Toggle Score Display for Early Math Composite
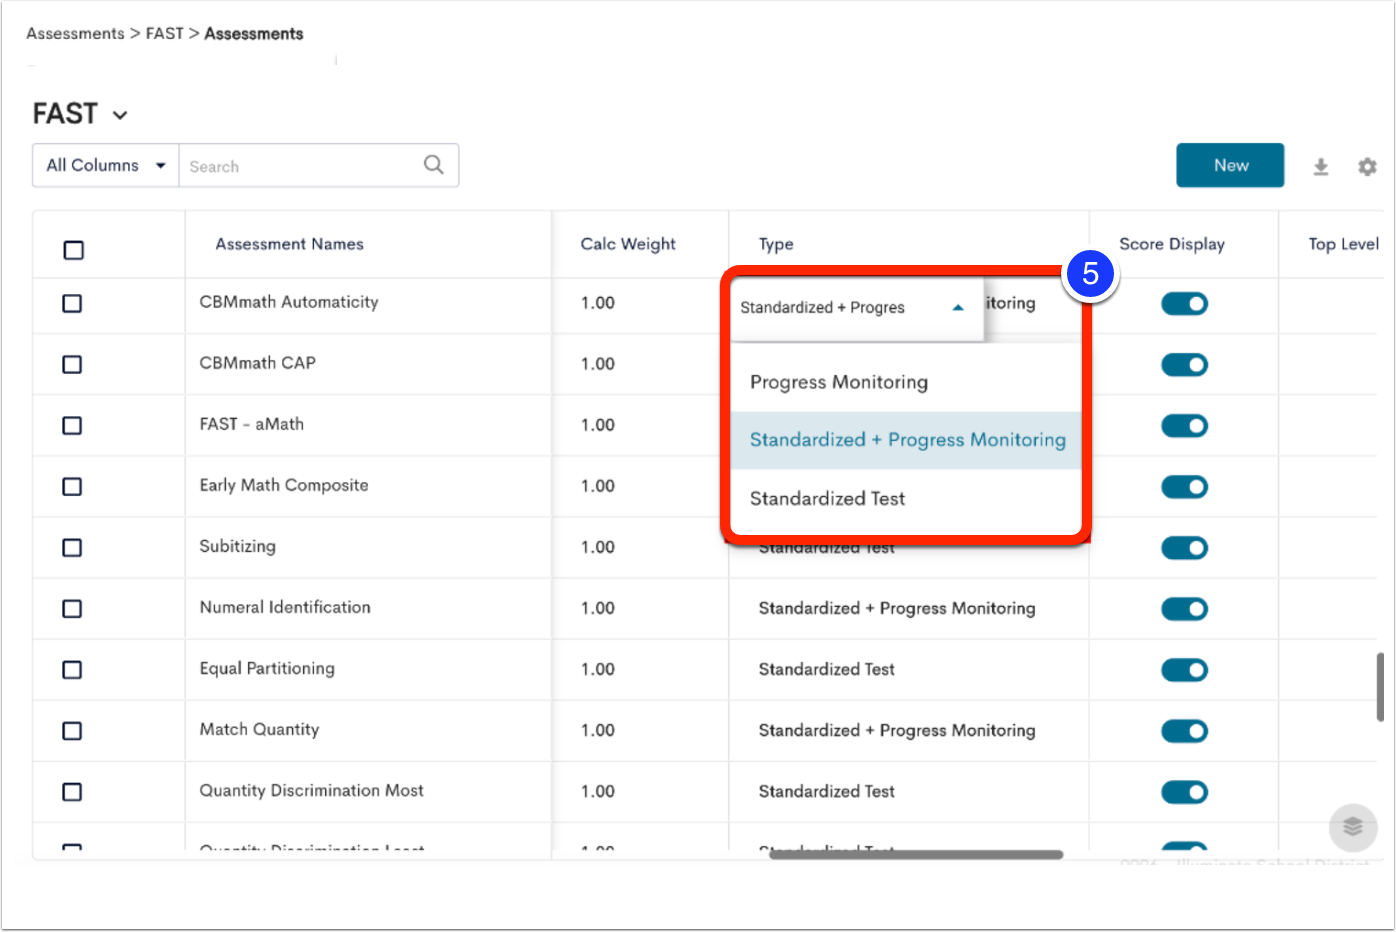 tap(1185, 486)
